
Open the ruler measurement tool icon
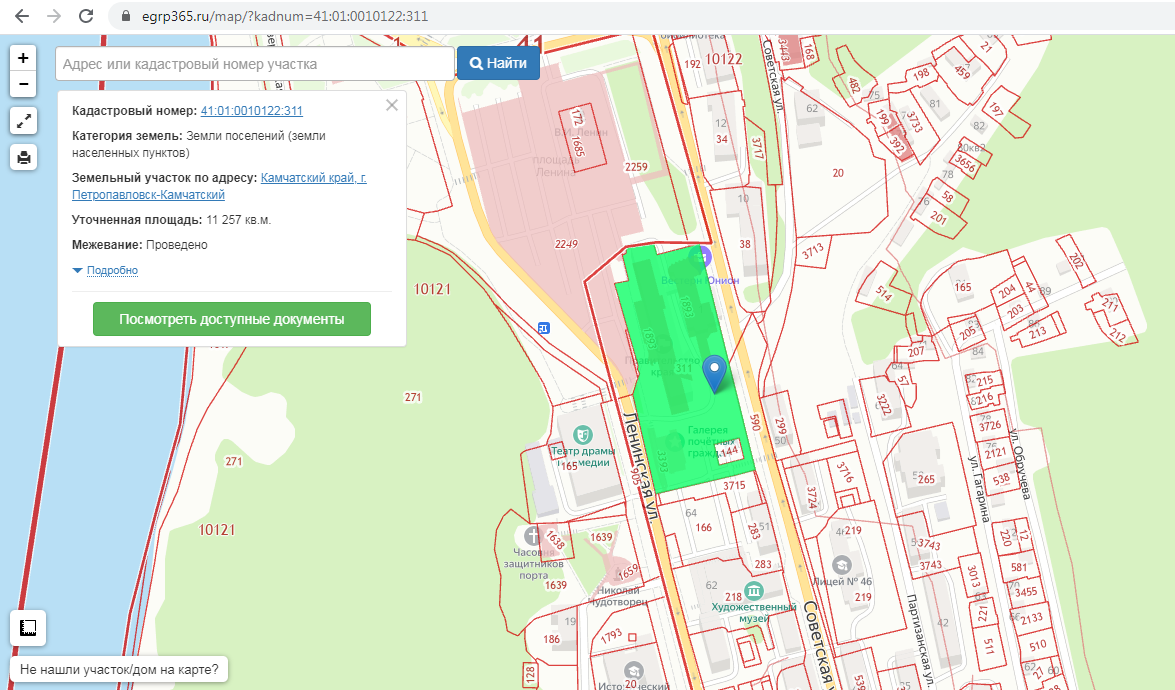(x=28, y=628)
